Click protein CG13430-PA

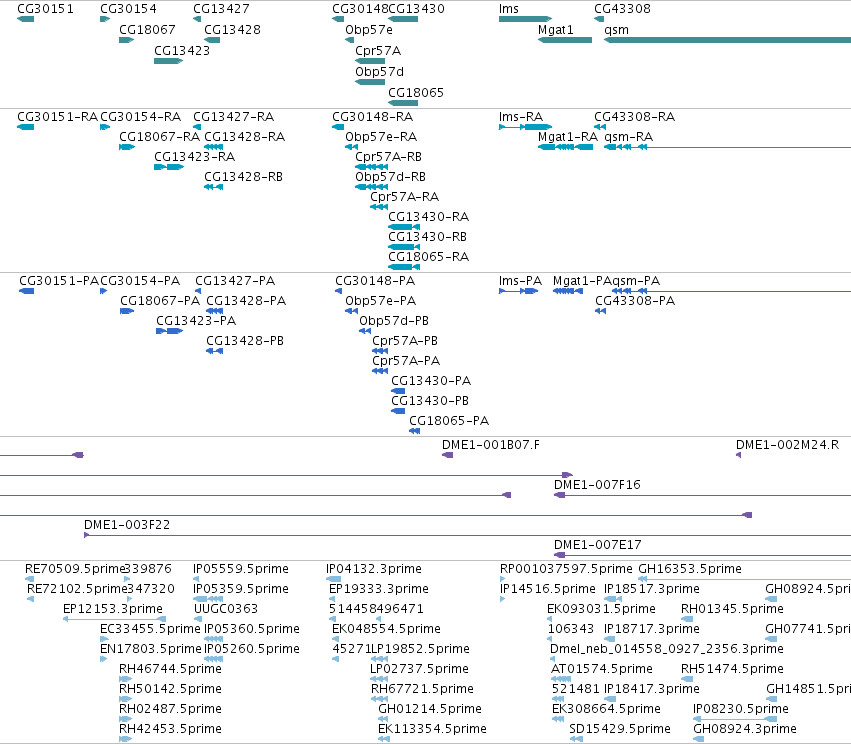pyautogui.click(x=398, y=391)
